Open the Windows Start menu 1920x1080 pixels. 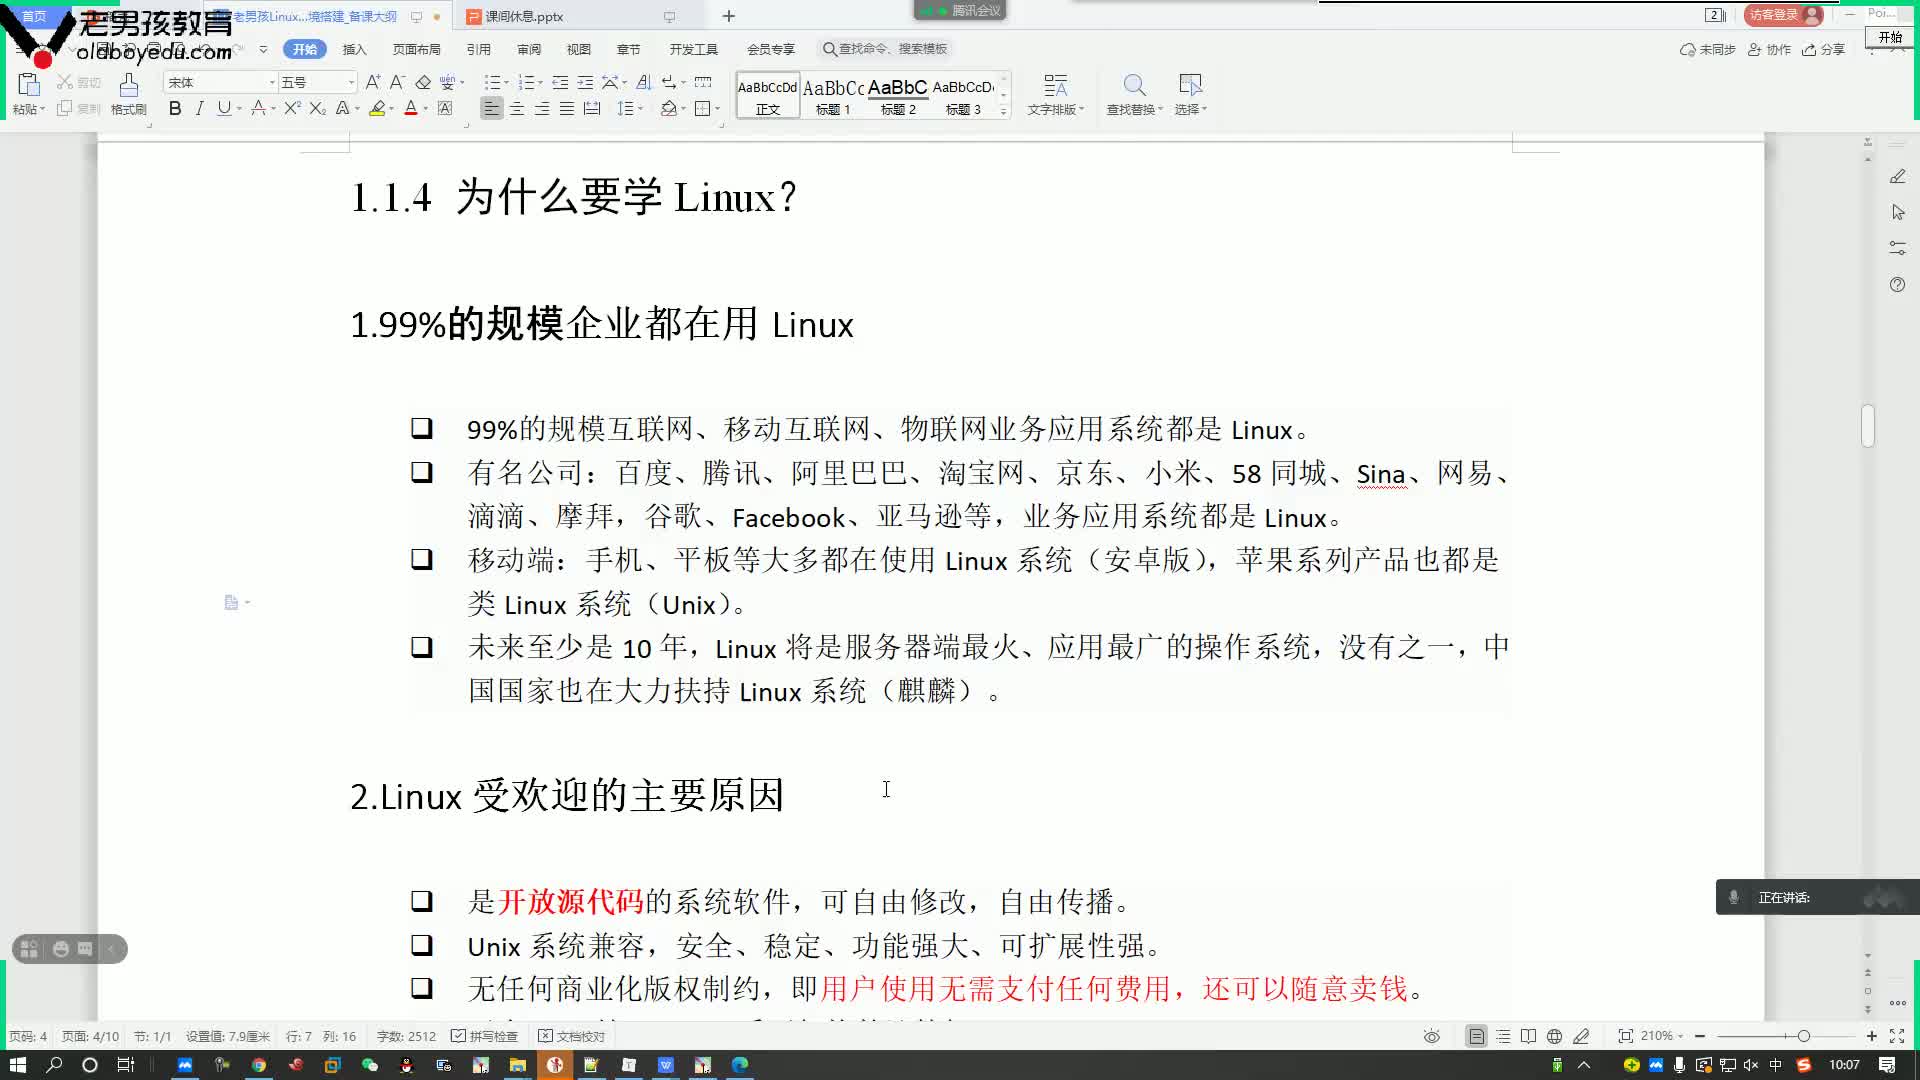point(17,1064)
